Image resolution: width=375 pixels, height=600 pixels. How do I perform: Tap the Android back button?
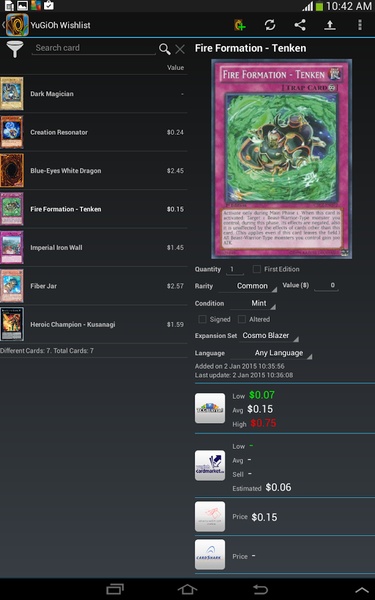tap(260, 589)
